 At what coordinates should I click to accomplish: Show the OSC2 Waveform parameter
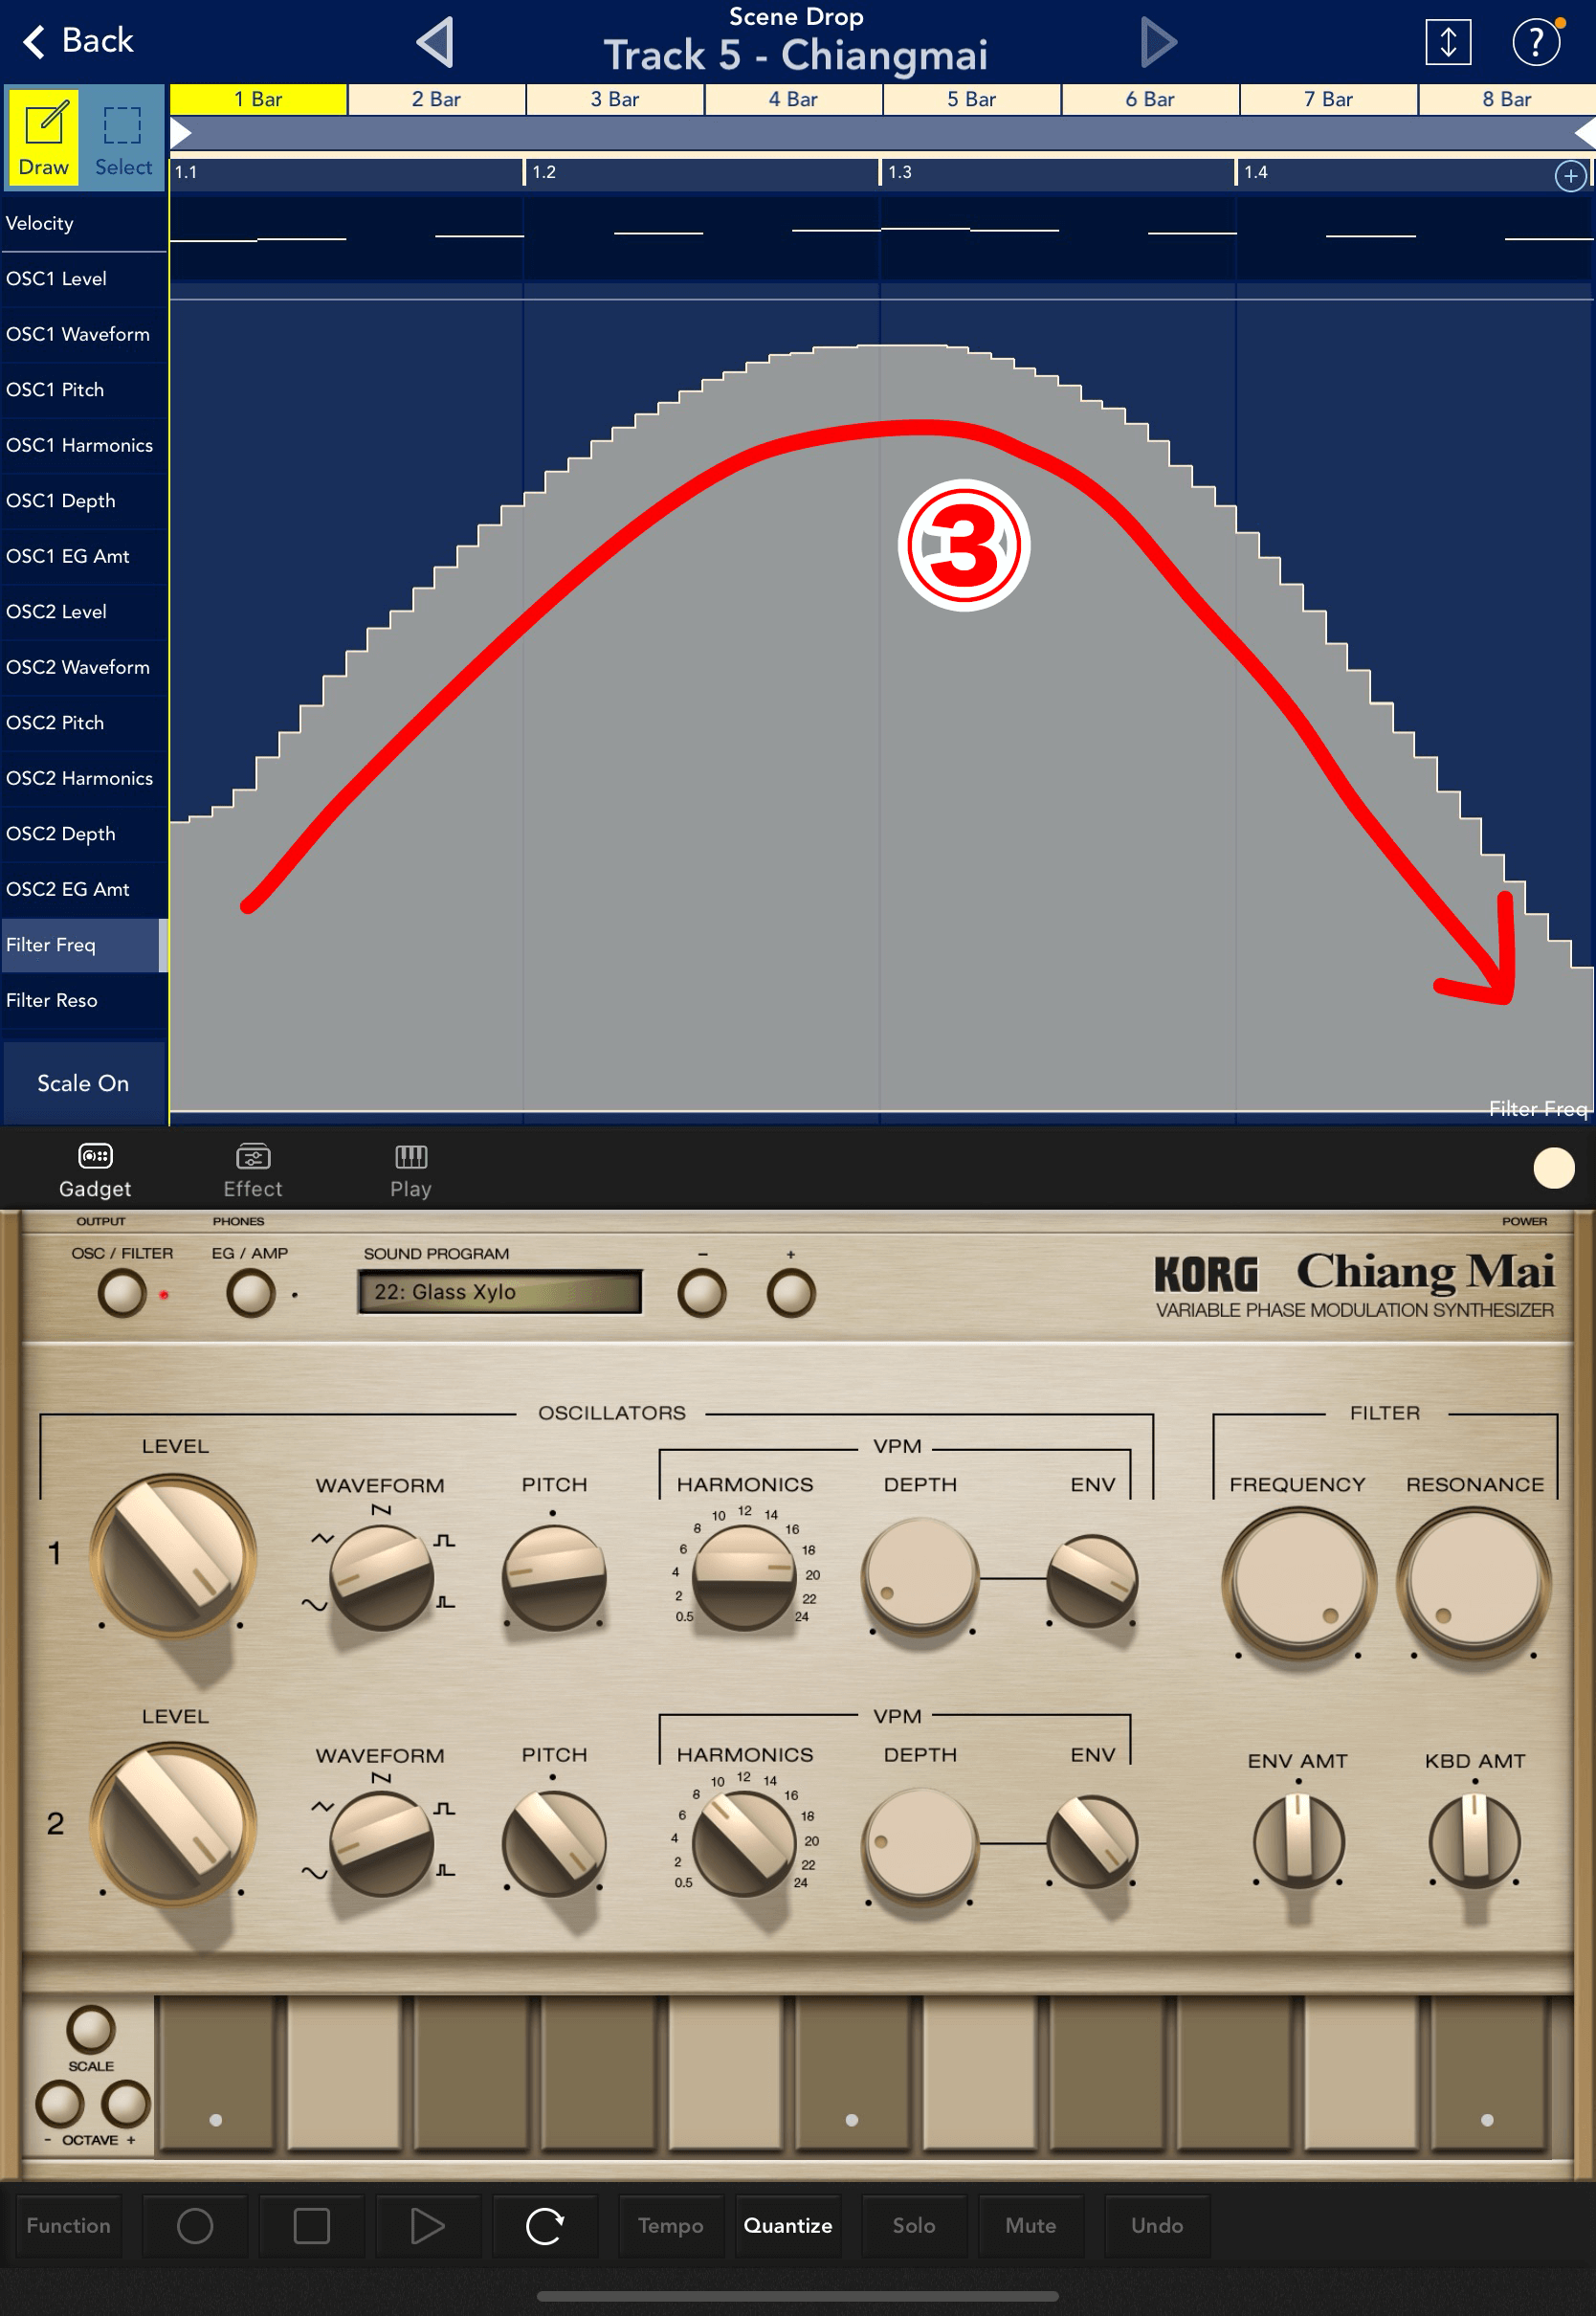(83, 667)
